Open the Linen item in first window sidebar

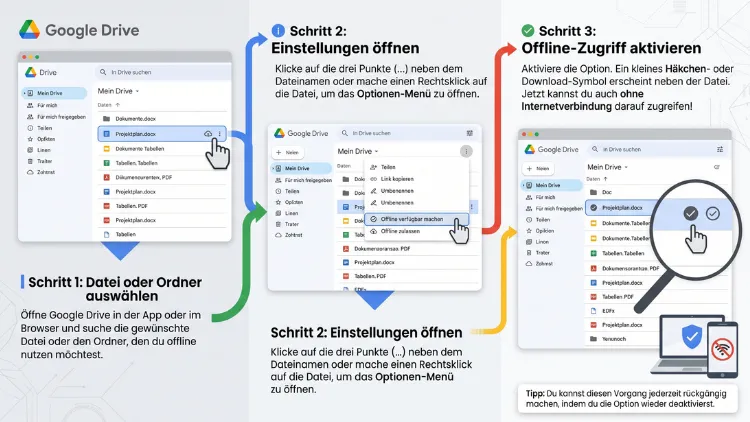pyautogui.click(x=40, y=150)
